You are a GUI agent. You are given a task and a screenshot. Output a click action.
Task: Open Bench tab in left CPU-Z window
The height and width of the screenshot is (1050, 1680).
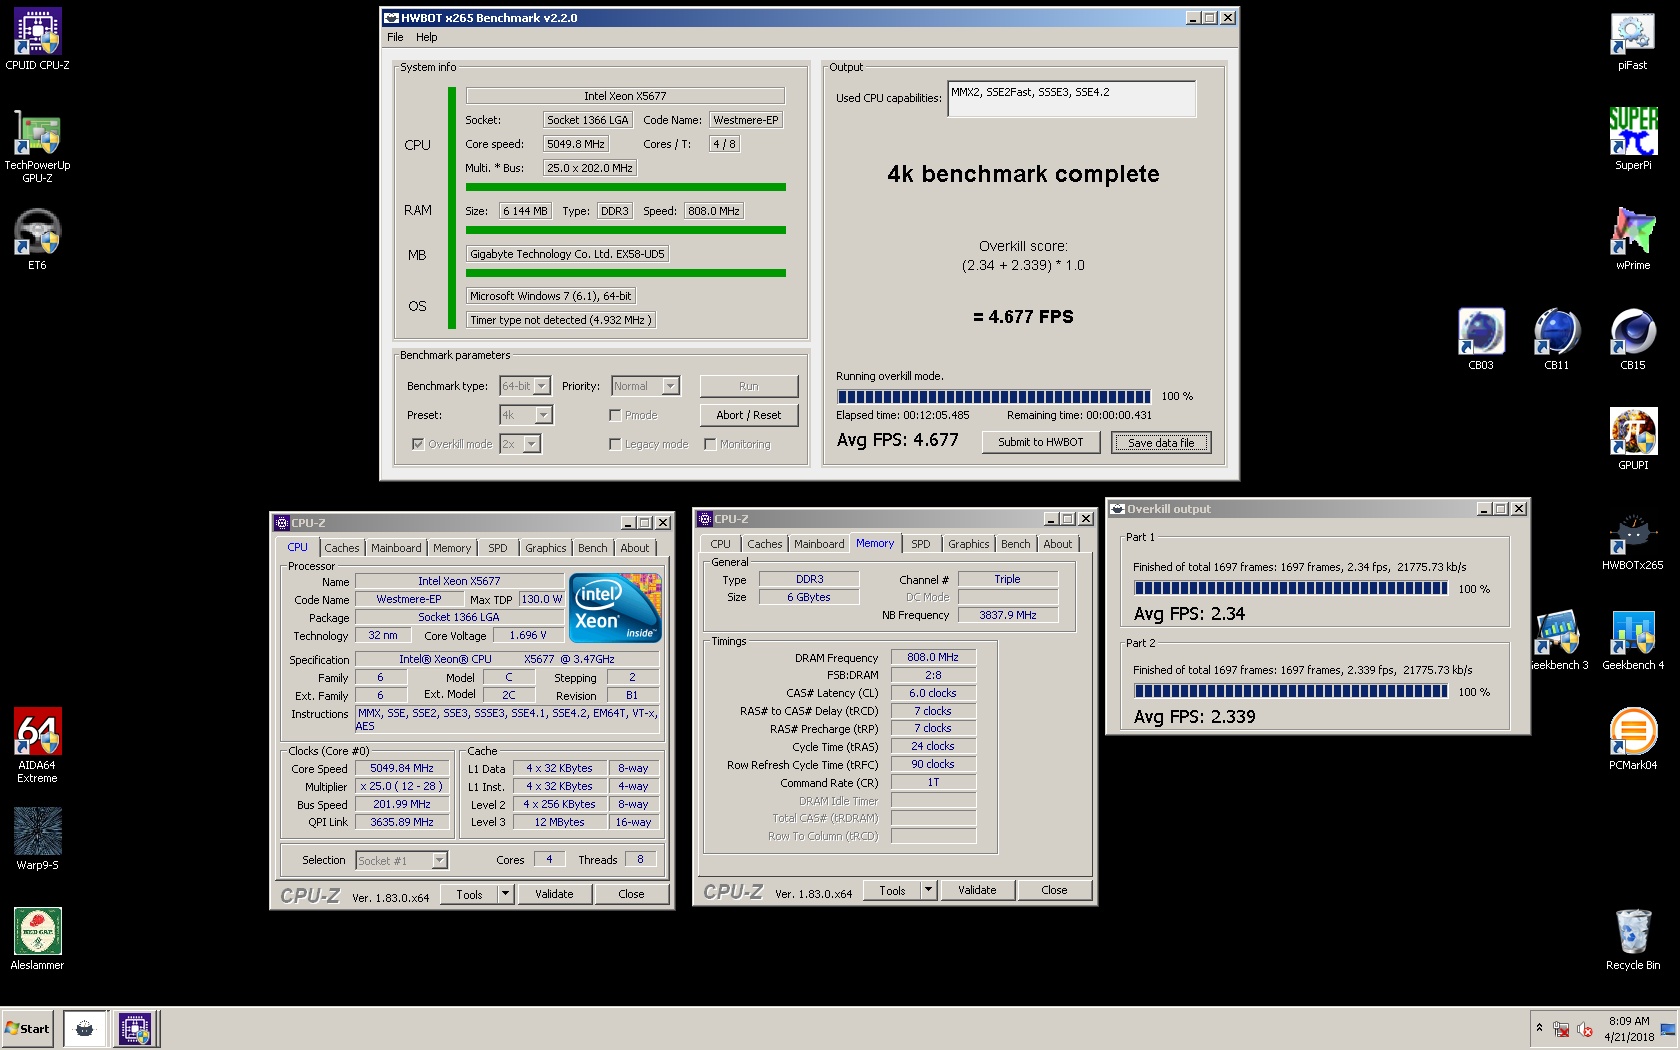pyautogui.click(x=592, y=548)
